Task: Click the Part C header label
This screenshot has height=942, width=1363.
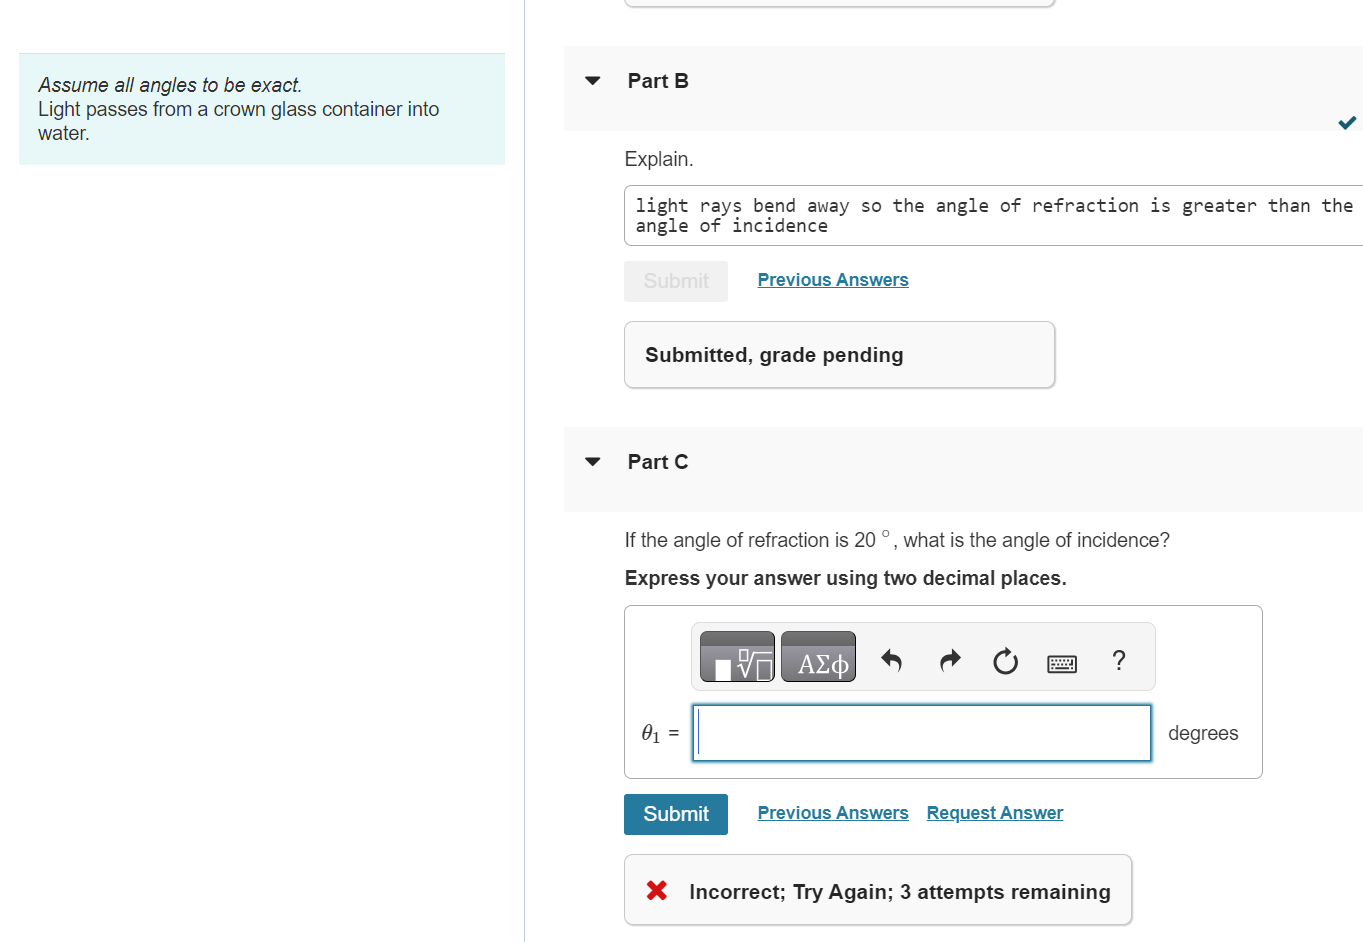Action: (x=658, y=462)
